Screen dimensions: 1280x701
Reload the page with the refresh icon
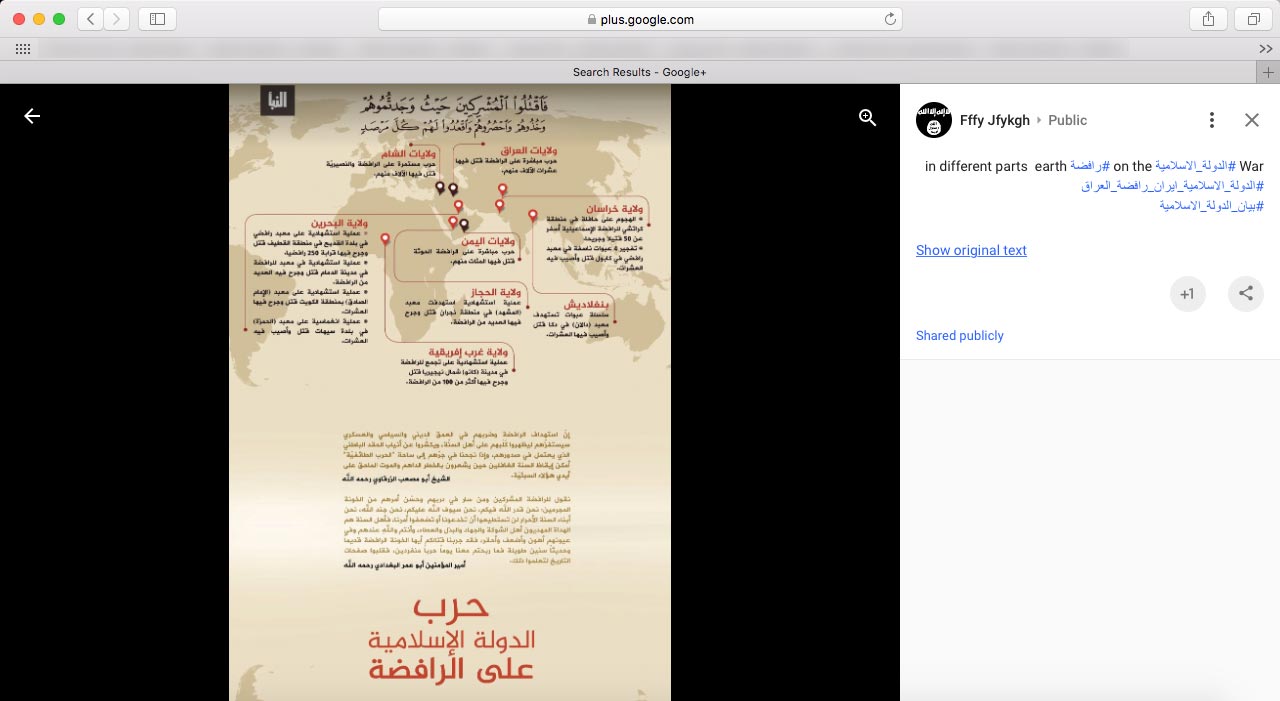pos(889,19)
